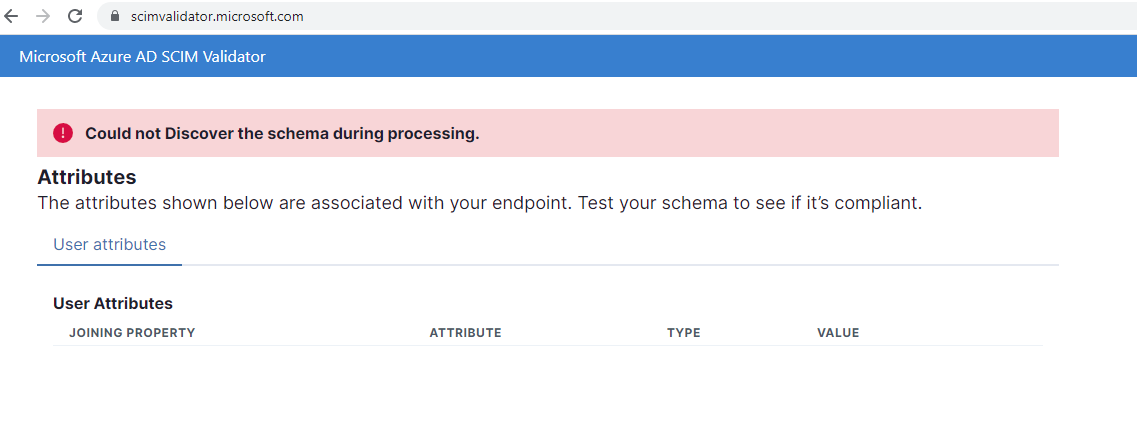Image resolution: width=1137 pixels, height=421 pixels.
Task: Click the empty area of the blue header bar
Action: (696, 57)
